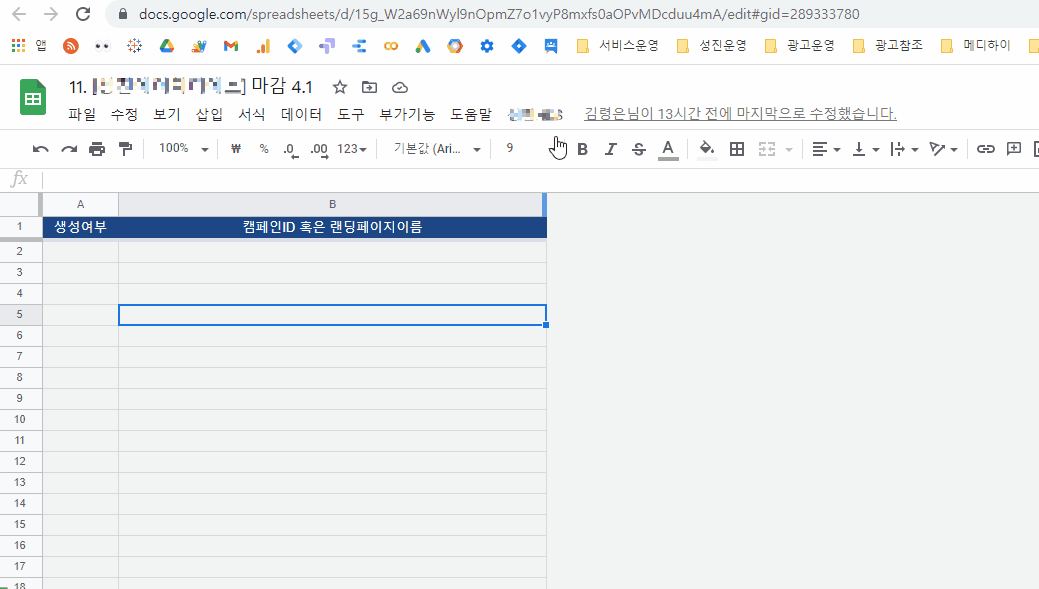Image resolution: width=1039 pixels, height=589 pixels.
Task: Insert link via chain icon
Action: click(985, 149)
